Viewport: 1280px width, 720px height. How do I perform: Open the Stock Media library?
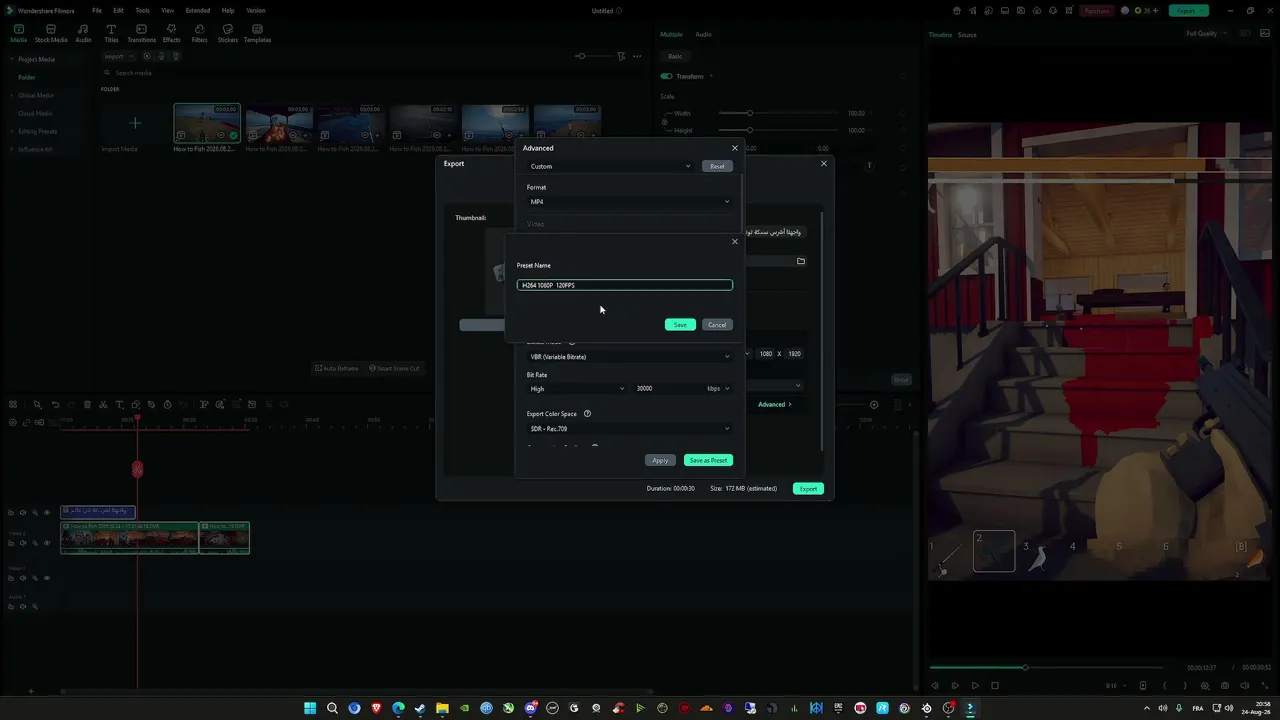(x=51, y=33)
